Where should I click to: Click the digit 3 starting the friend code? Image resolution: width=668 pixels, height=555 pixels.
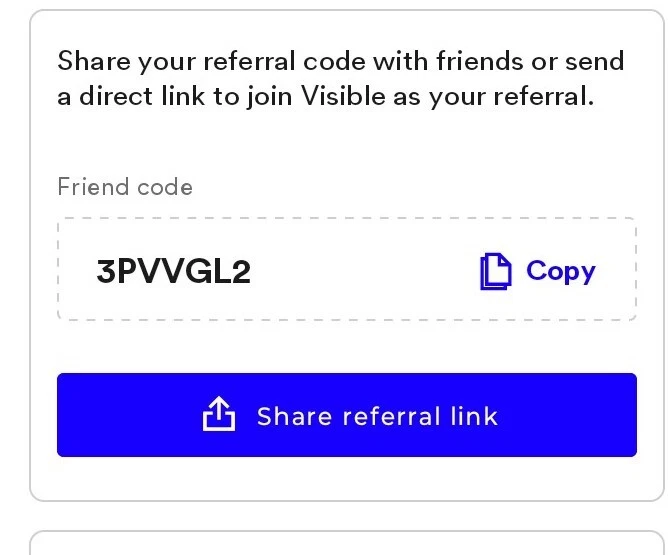point(105,271)
